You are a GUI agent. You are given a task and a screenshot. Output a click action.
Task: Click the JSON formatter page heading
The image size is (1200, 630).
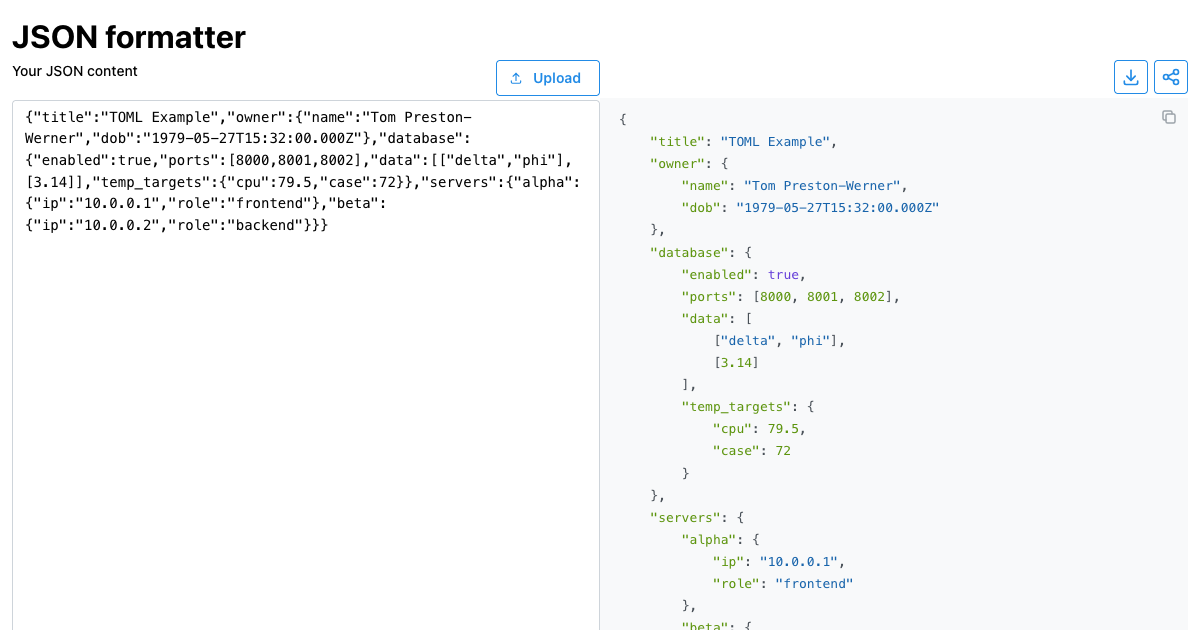click(x=128, y=38)
